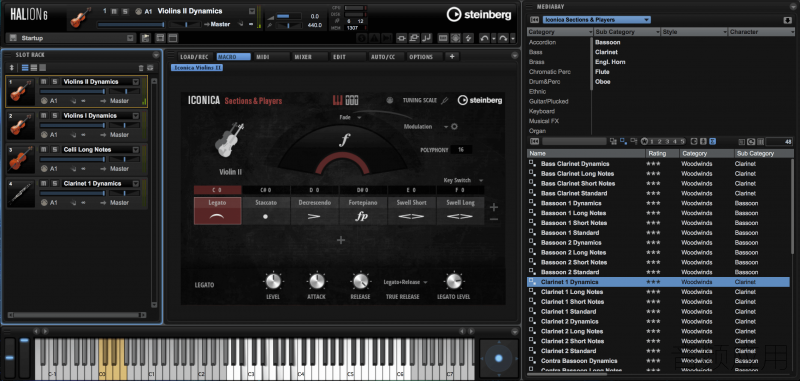The width and height of the screenshot is (800, 381).
Task: Open the Style filter dropdown
Action: [x=724, y=32]
